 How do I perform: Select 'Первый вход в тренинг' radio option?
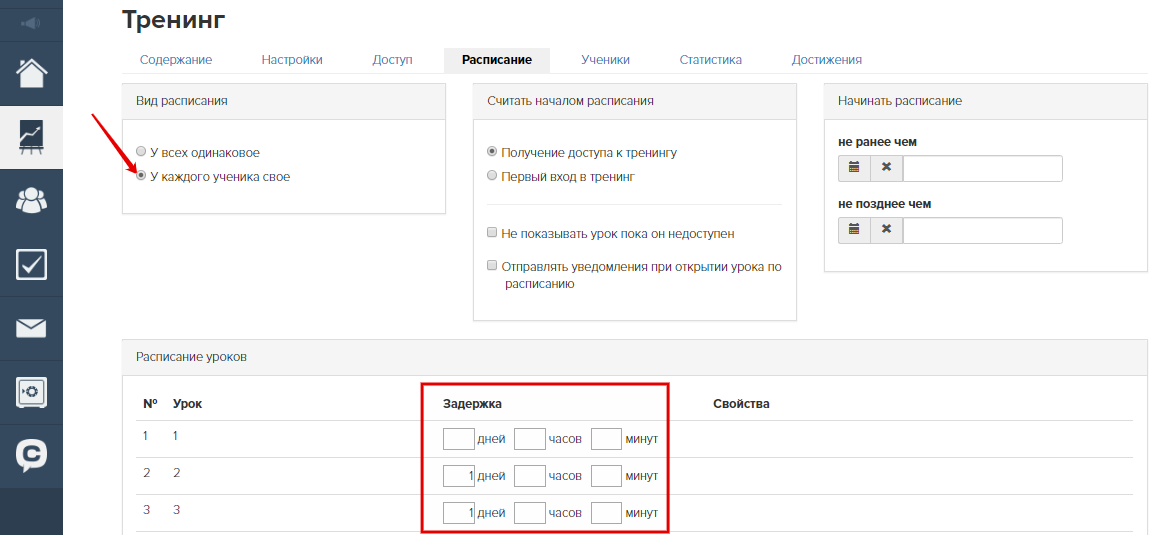coord(492,176)
